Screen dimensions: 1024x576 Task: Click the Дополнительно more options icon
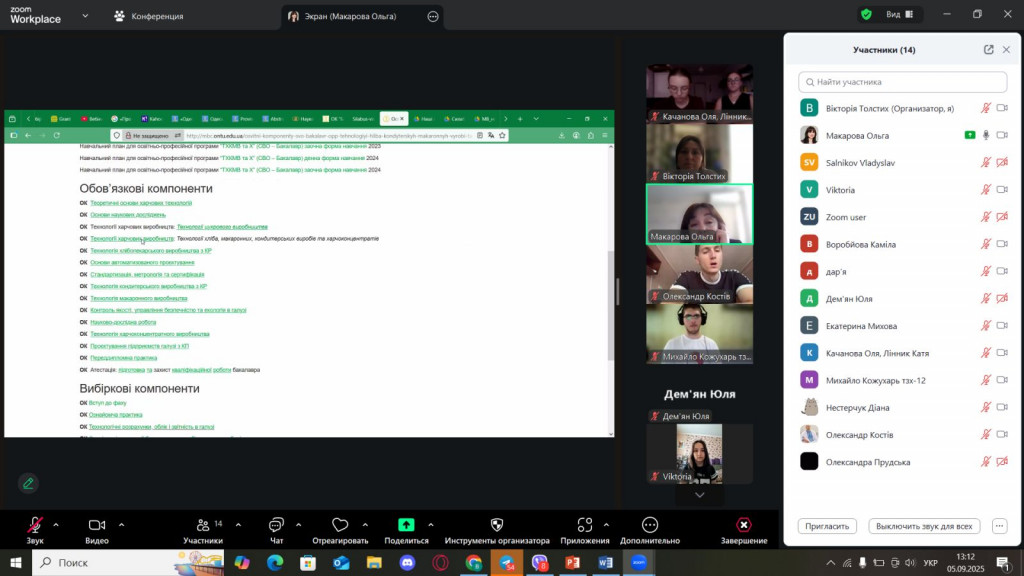pyautogui.click(x=650, y=525)
